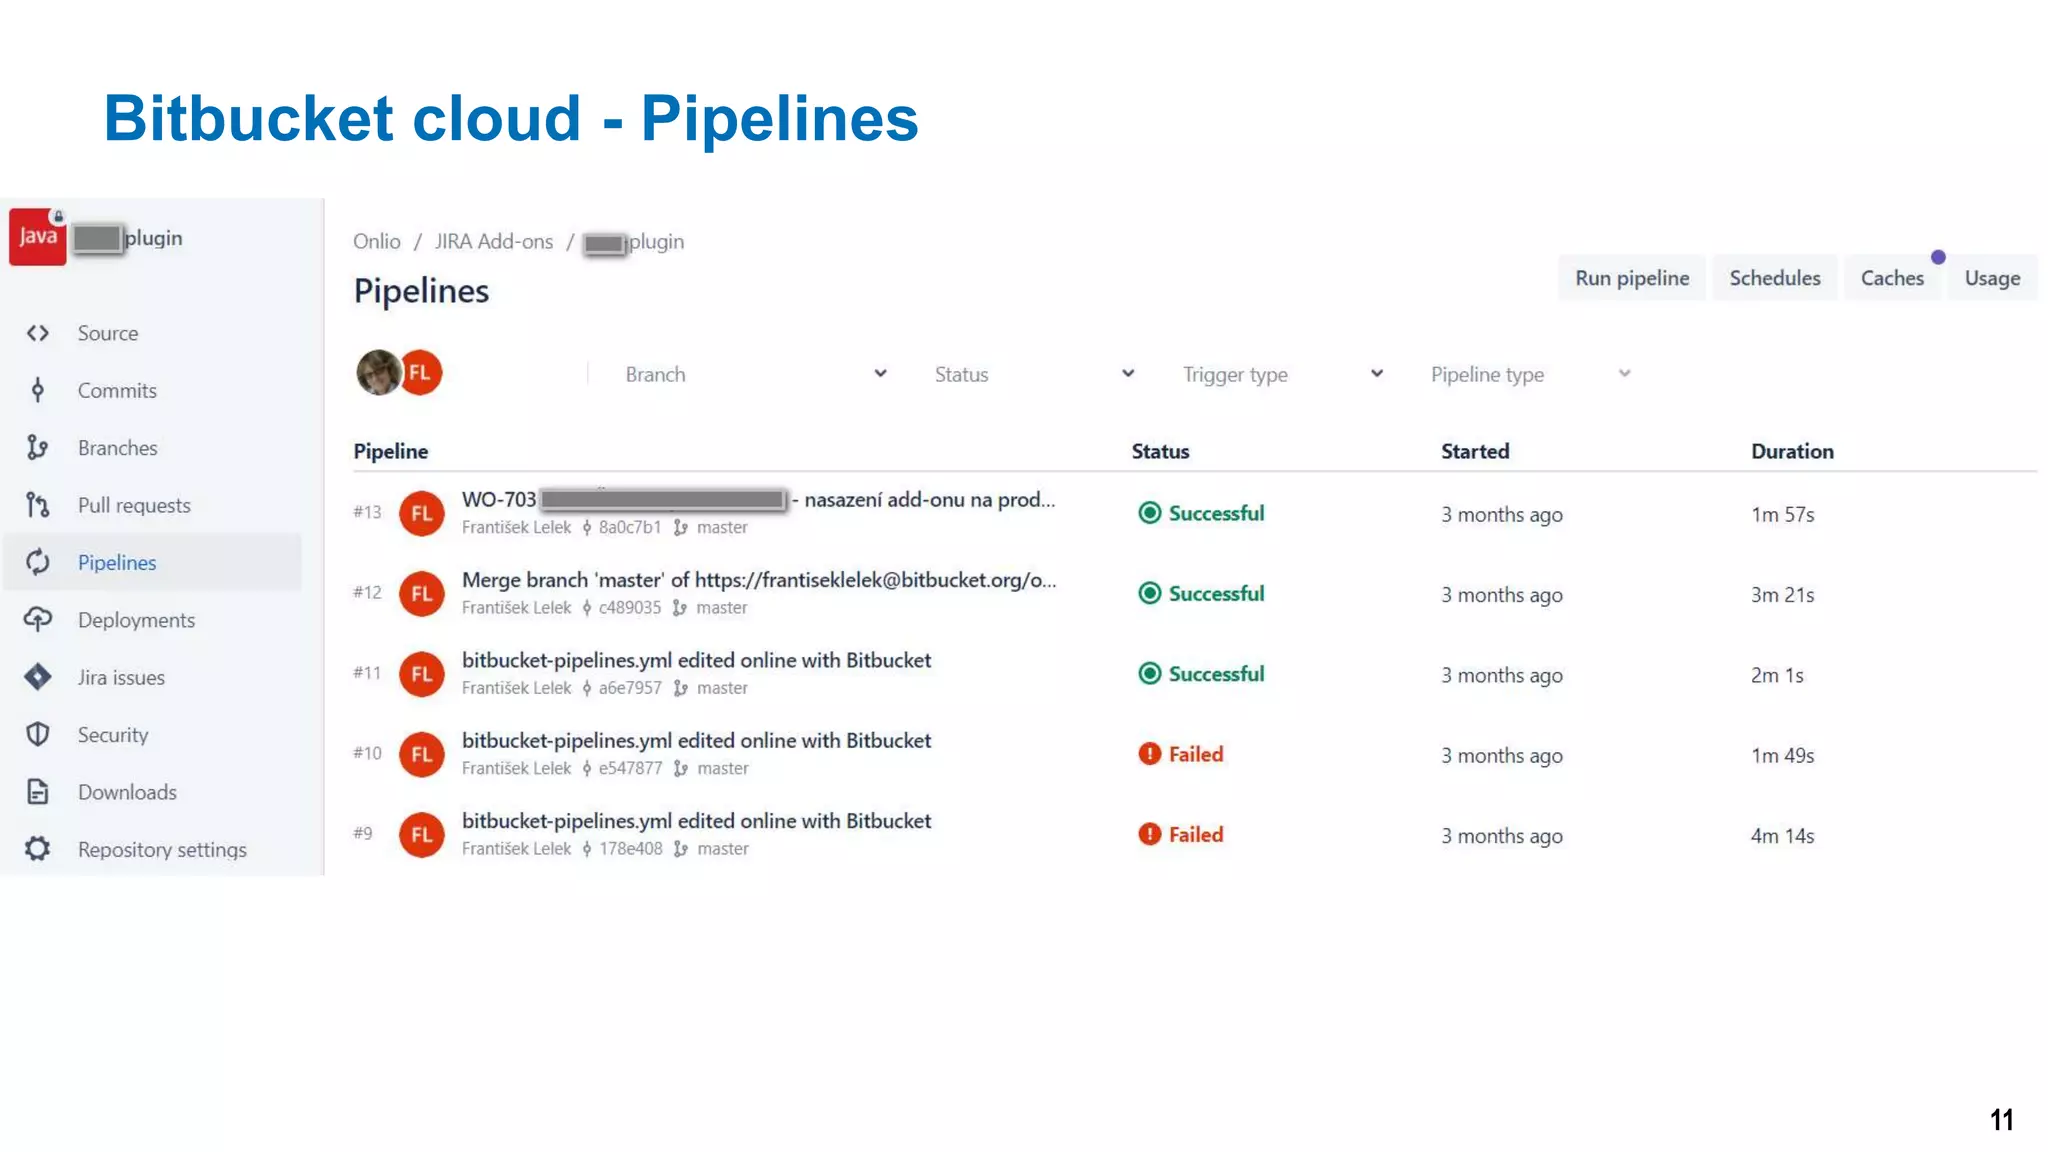Click commit hash 178e408
2048x1152 pixels.
click(x=631, y=848)
